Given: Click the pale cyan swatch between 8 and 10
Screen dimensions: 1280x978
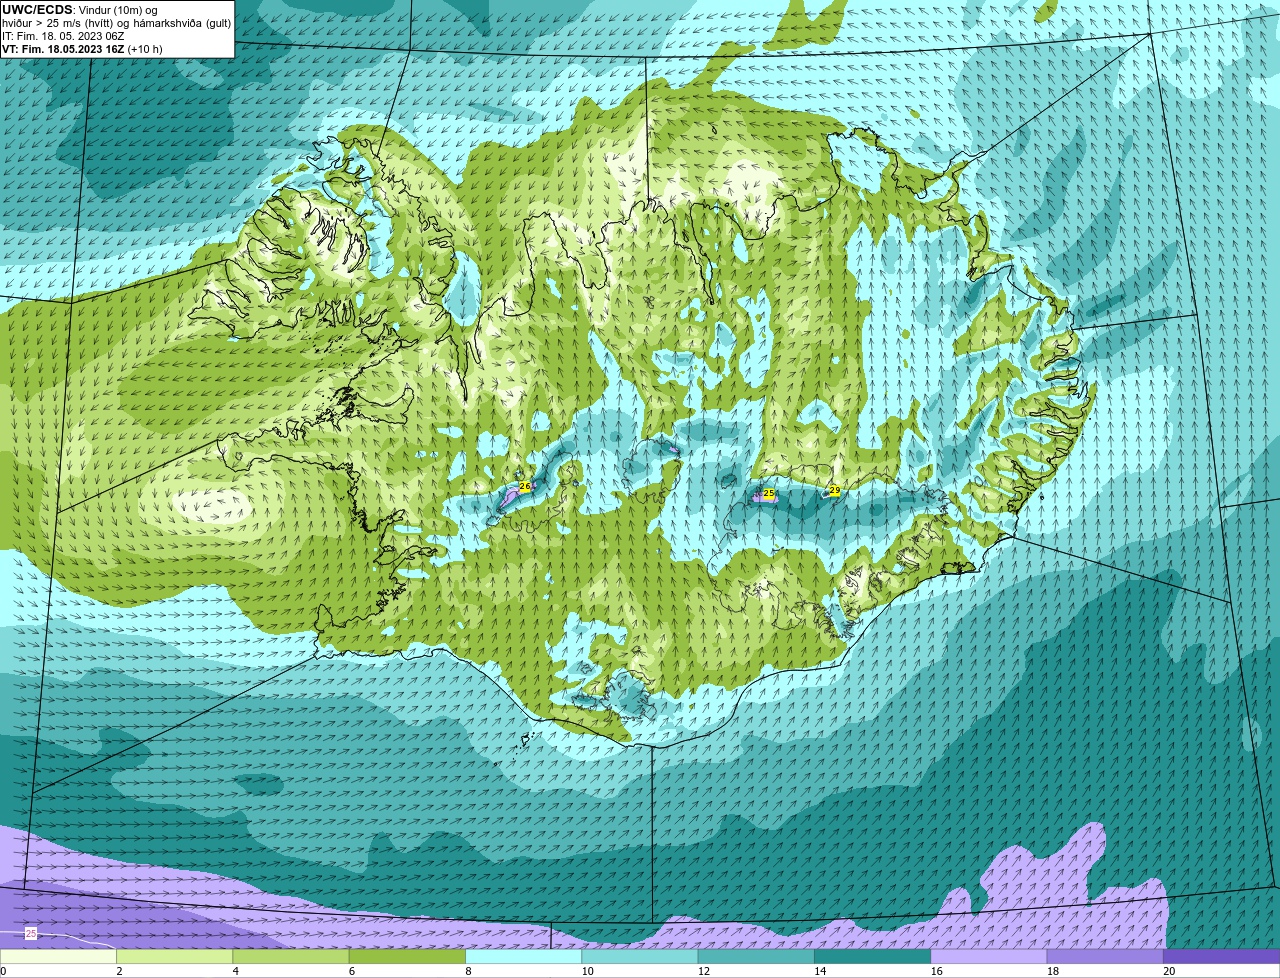Looking at the screenshot, I should [523, 956].
